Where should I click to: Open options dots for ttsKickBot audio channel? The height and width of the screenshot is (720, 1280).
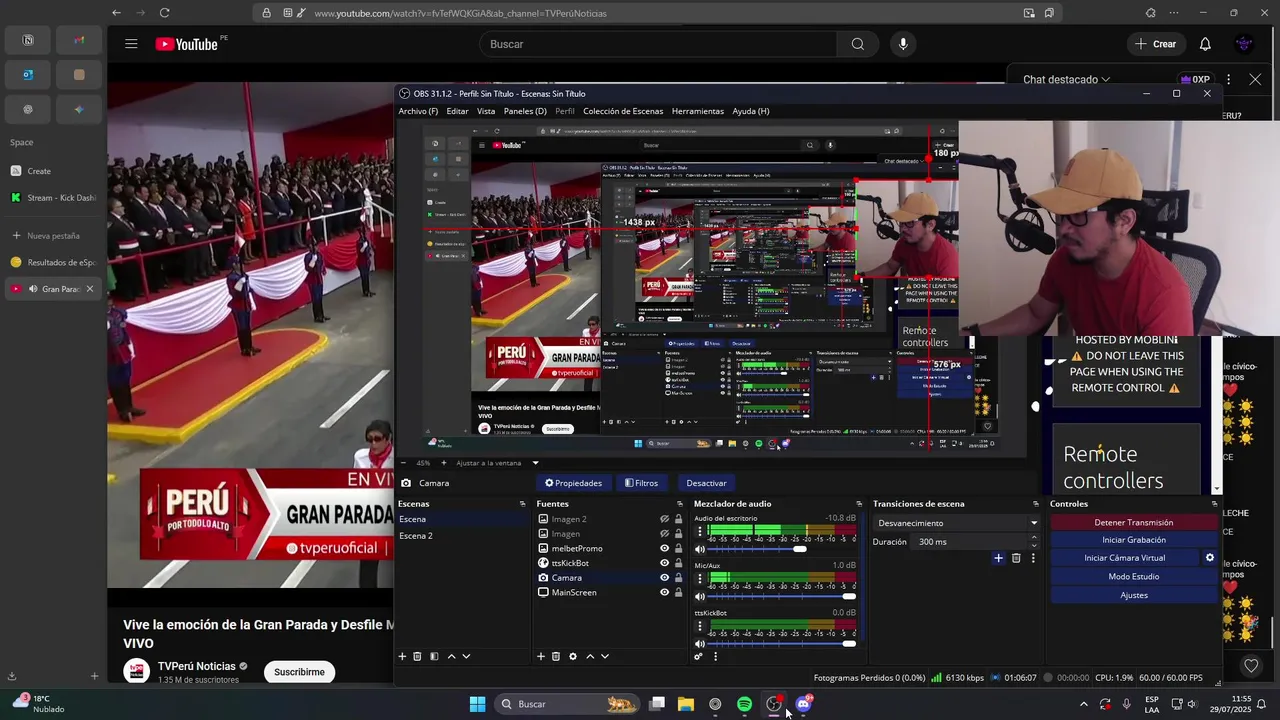click(700, 627)
